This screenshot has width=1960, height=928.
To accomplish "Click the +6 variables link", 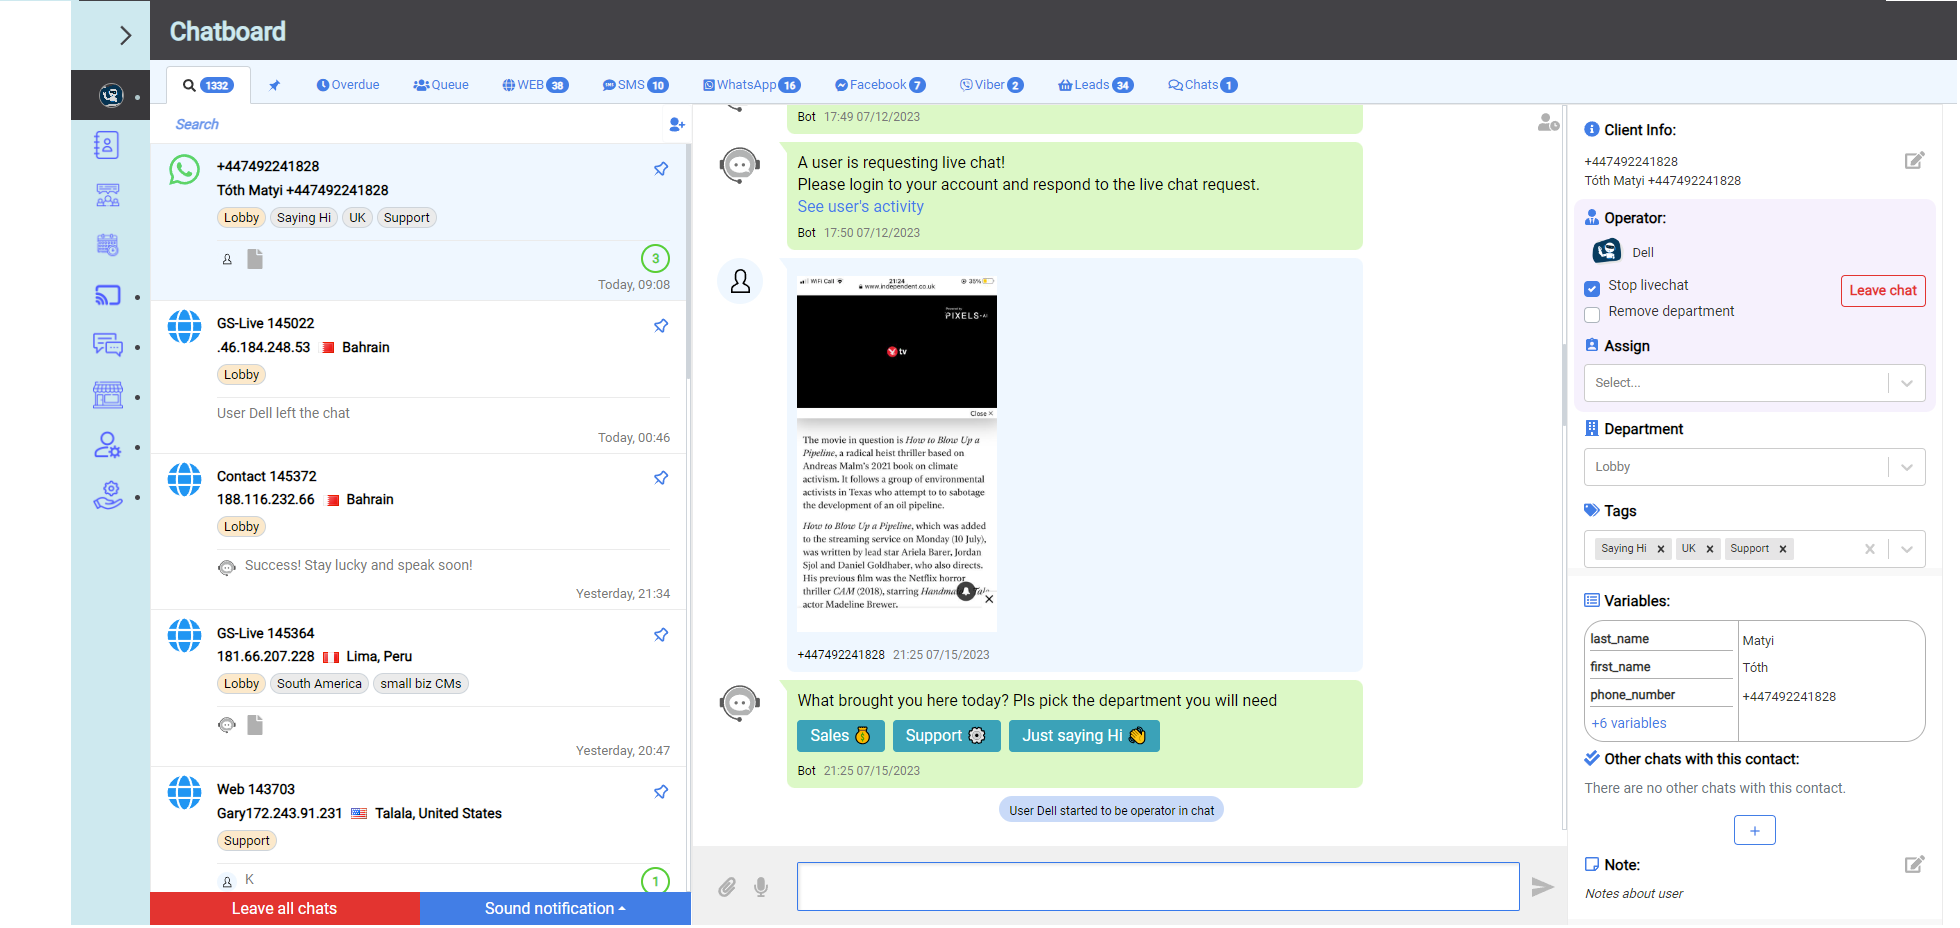I will click(1629, 723).
